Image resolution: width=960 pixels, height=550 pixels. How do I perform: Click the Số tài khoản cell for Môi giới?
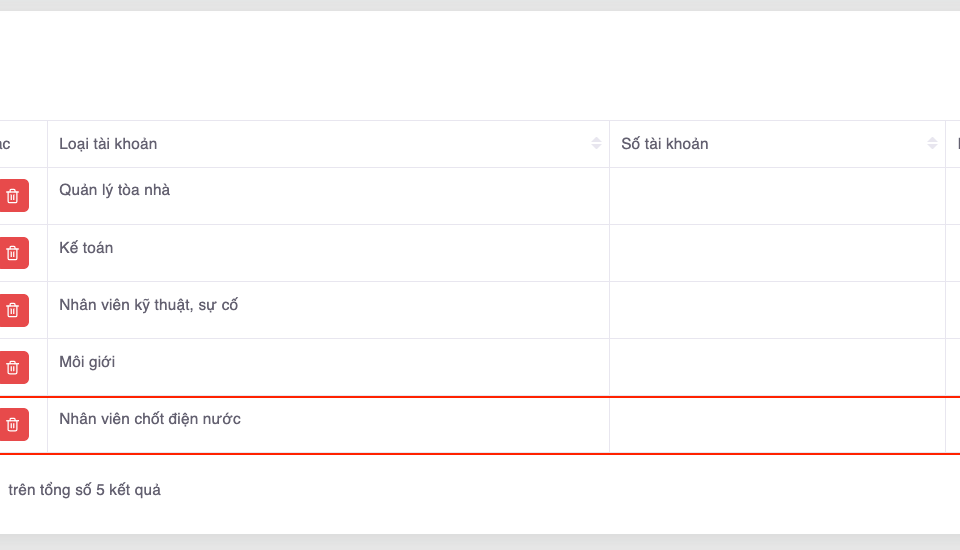tap(777, 367)
